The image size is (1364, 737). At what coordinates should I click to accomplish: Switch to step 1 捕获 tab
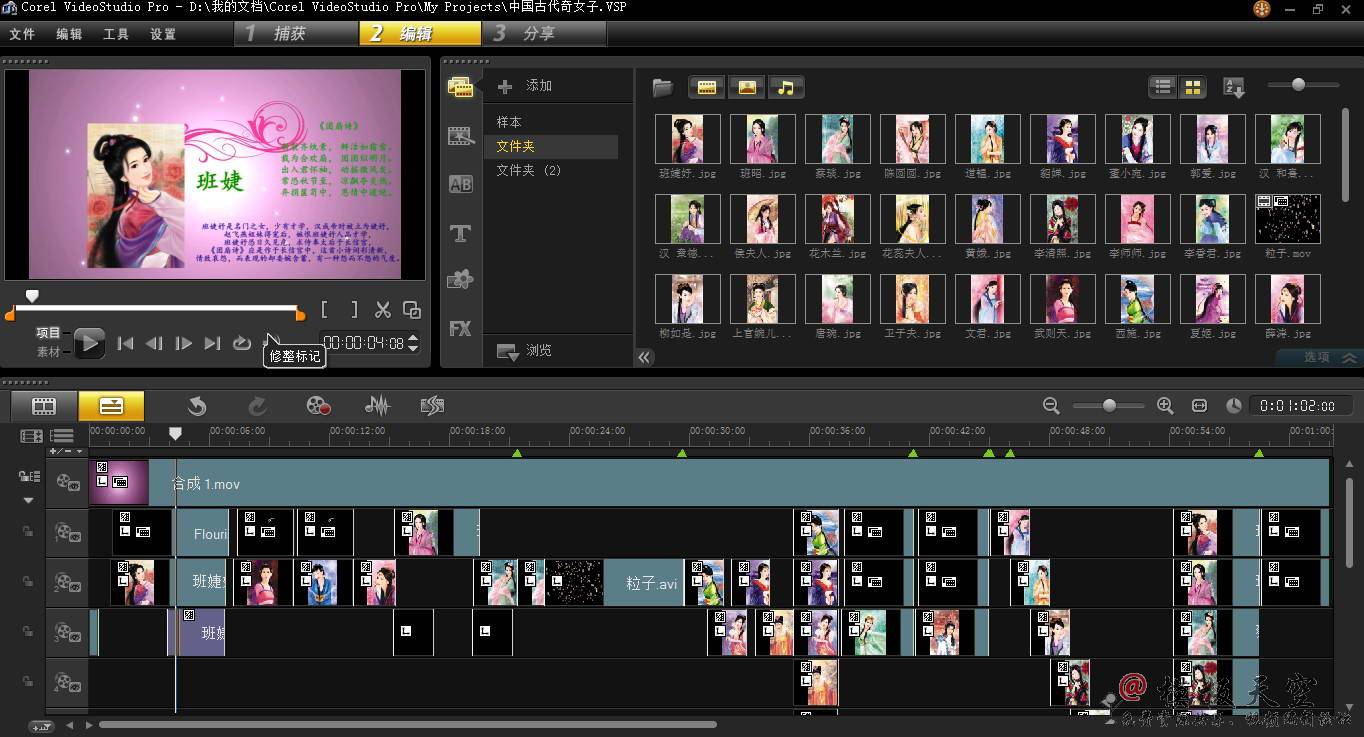297,33
